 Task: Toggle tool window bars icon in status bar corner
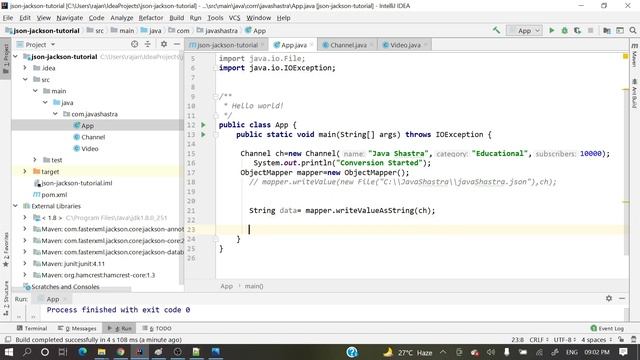(x=7, y=340)
